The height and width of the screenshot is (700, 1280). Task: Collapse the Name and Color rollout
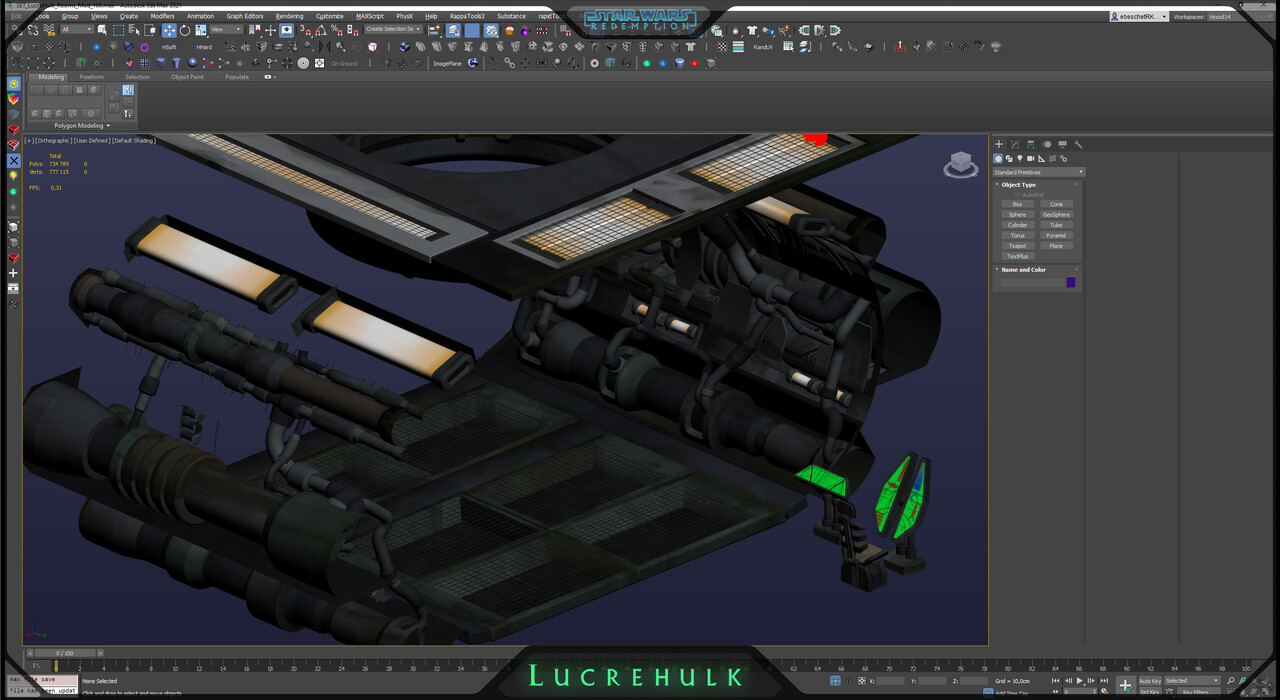coord(1023,270)
